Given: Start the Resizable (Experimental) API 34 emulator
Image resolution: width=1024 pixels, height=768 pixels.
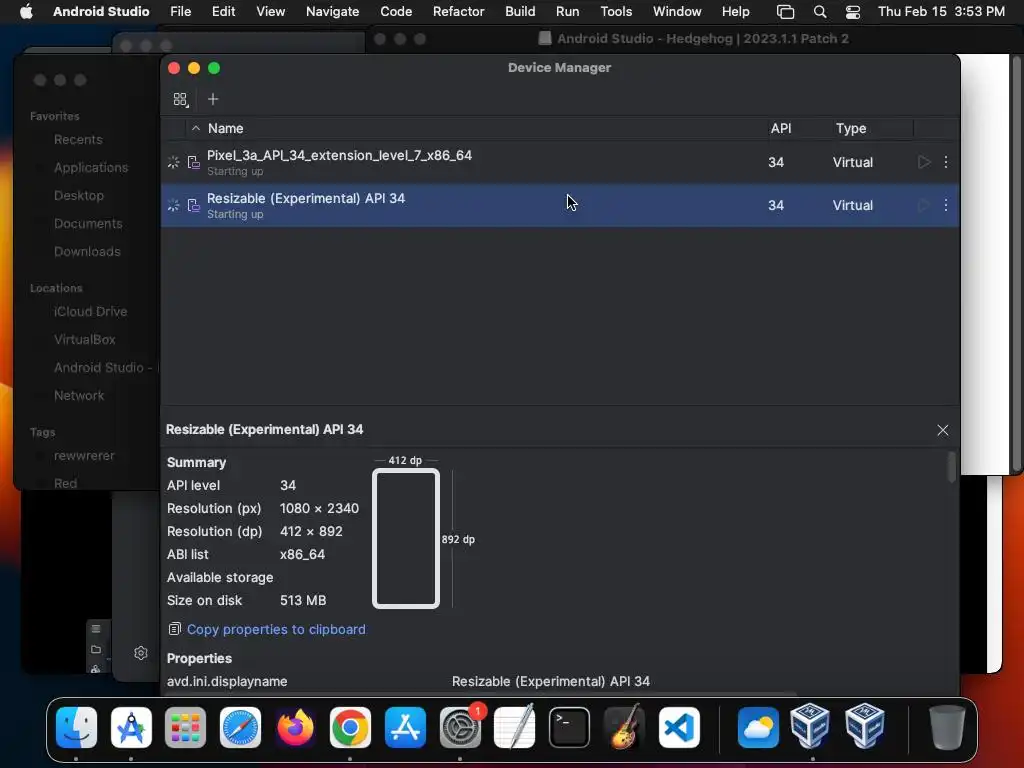Looking at the screenshot, I should (x=923, y=205).
